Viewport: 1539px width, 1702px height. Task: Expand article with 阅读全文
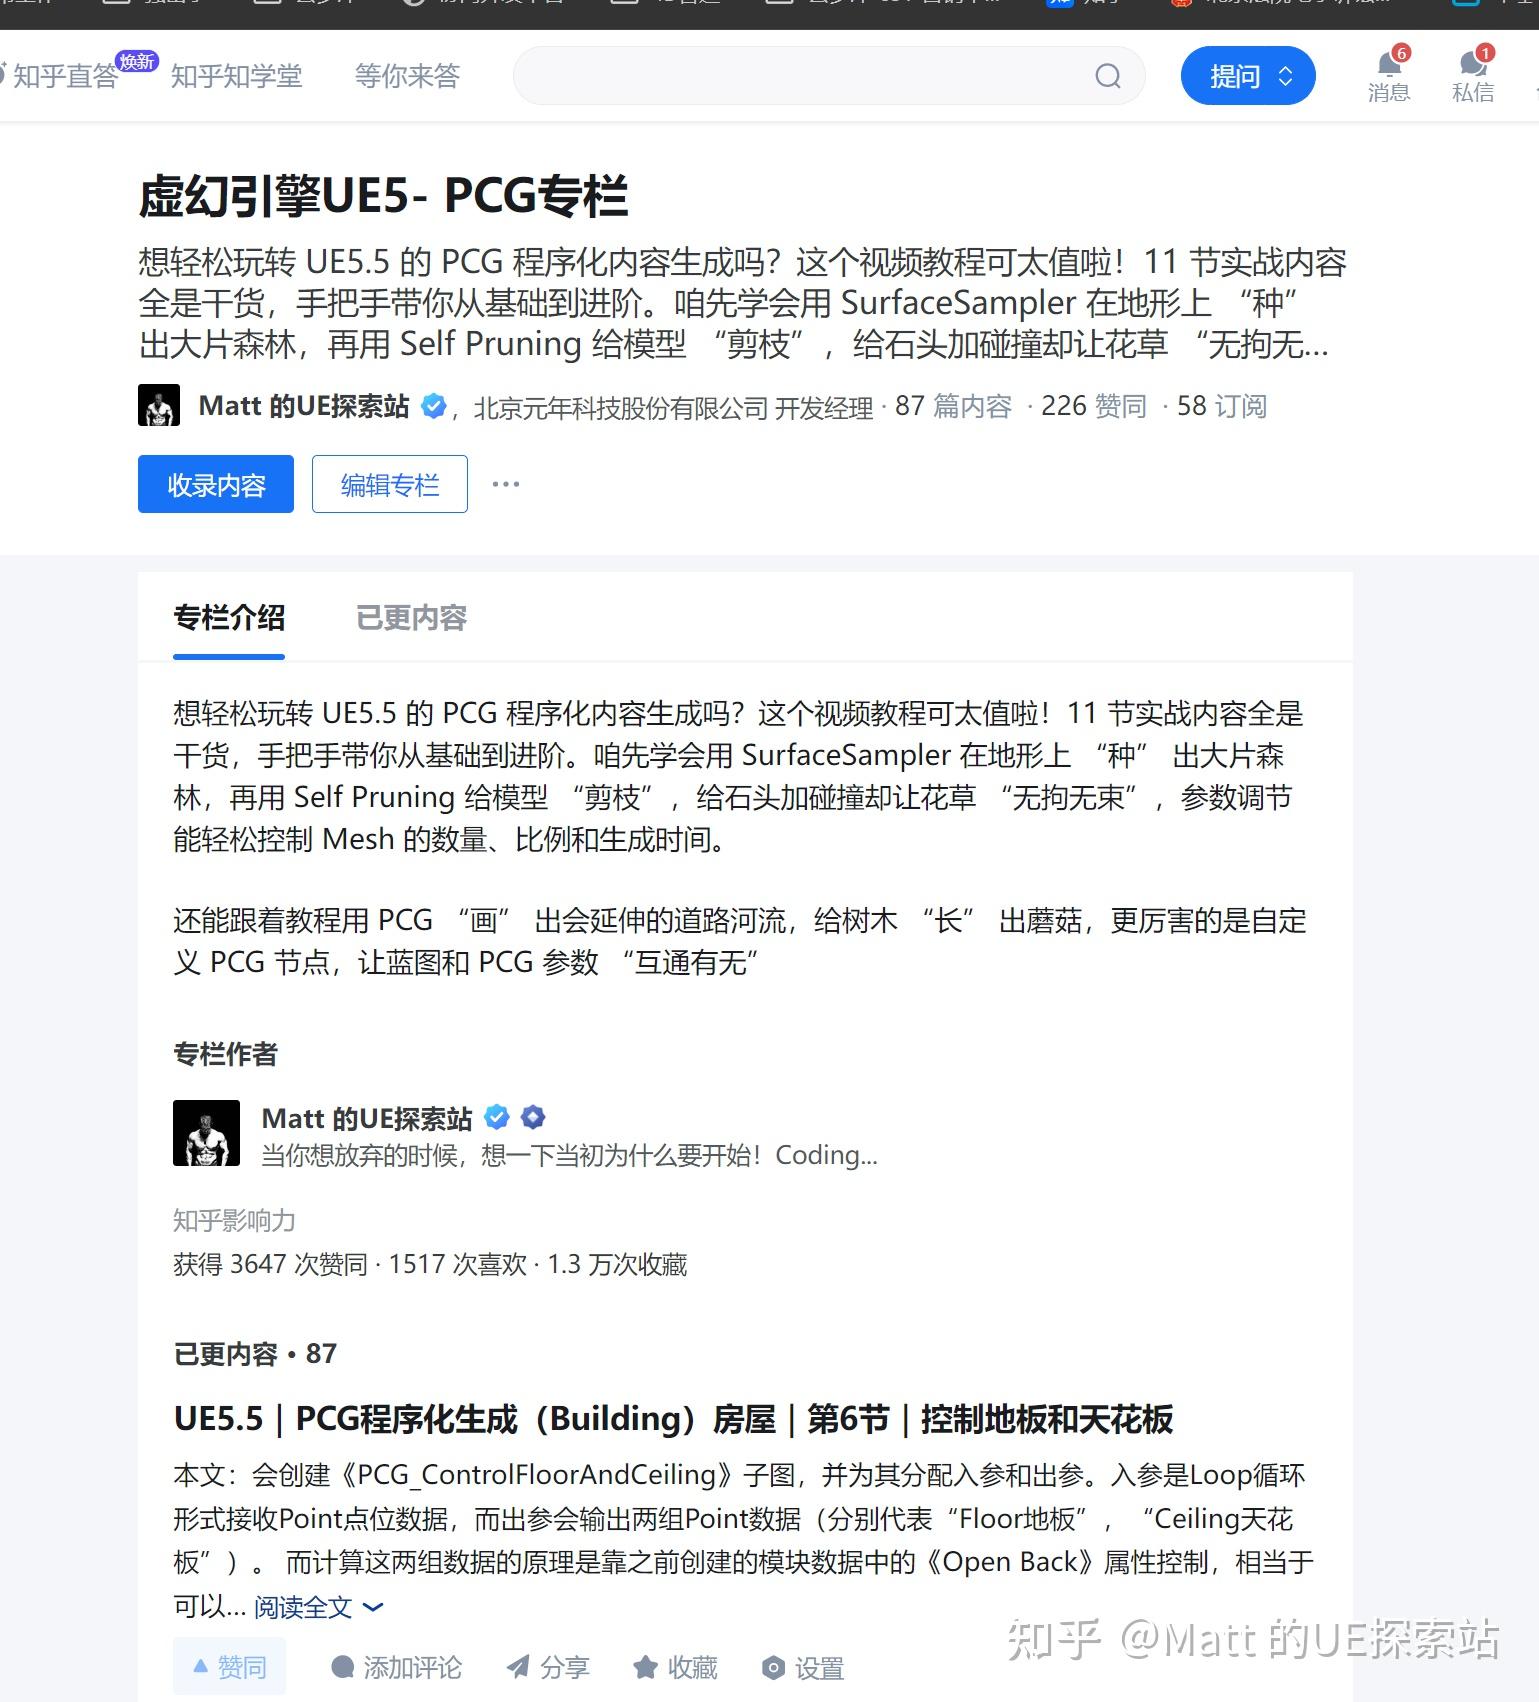319,1607
